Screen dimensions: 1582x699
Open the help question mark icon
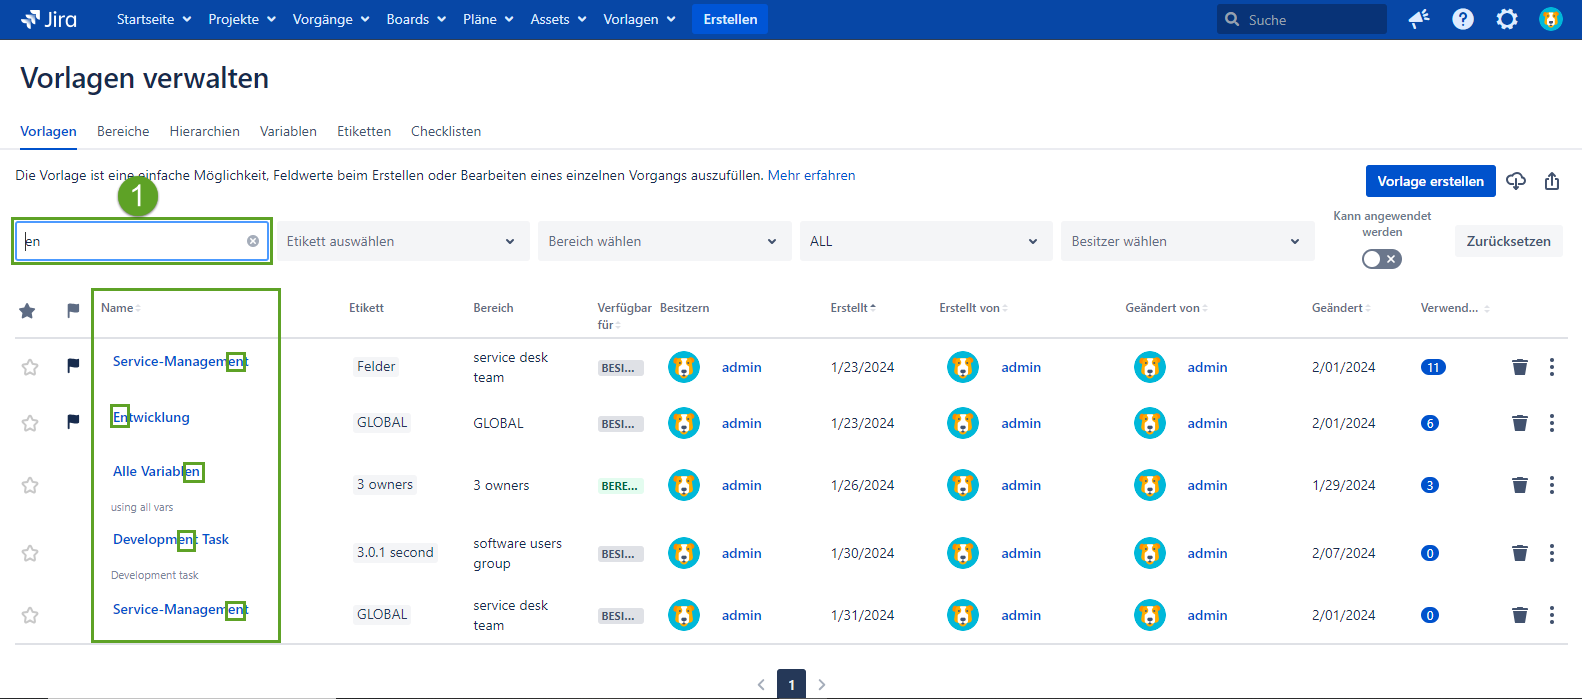tap(1463, 19)
